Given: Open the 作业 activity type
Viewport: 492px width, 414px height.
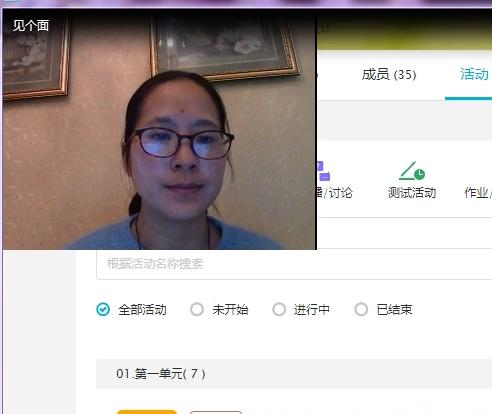Looking at the screenshot, I should coord(478,193).
